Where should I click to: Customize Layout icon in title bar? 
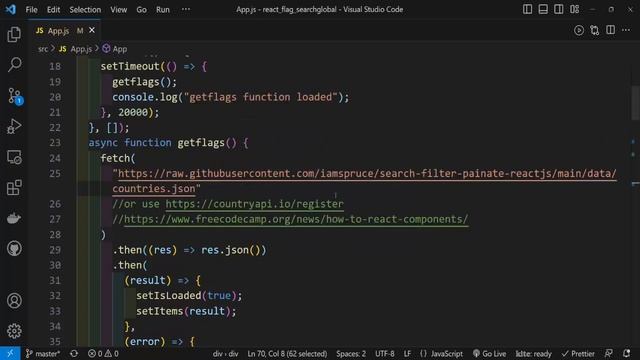coord(575,9)
